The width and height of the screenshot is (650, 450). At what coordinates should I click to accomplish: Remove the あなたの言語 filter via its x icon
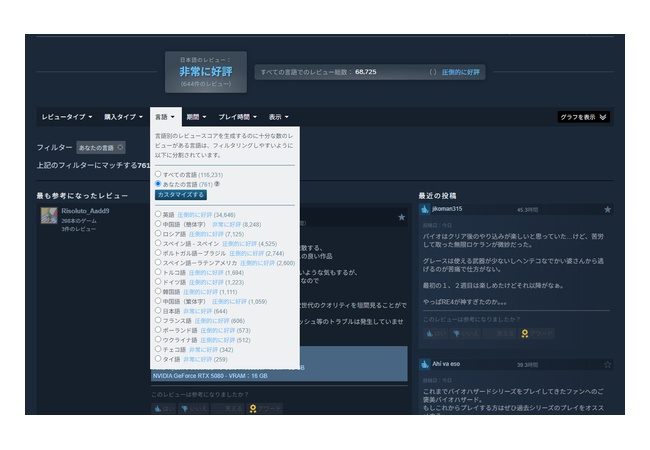(120, 148)
